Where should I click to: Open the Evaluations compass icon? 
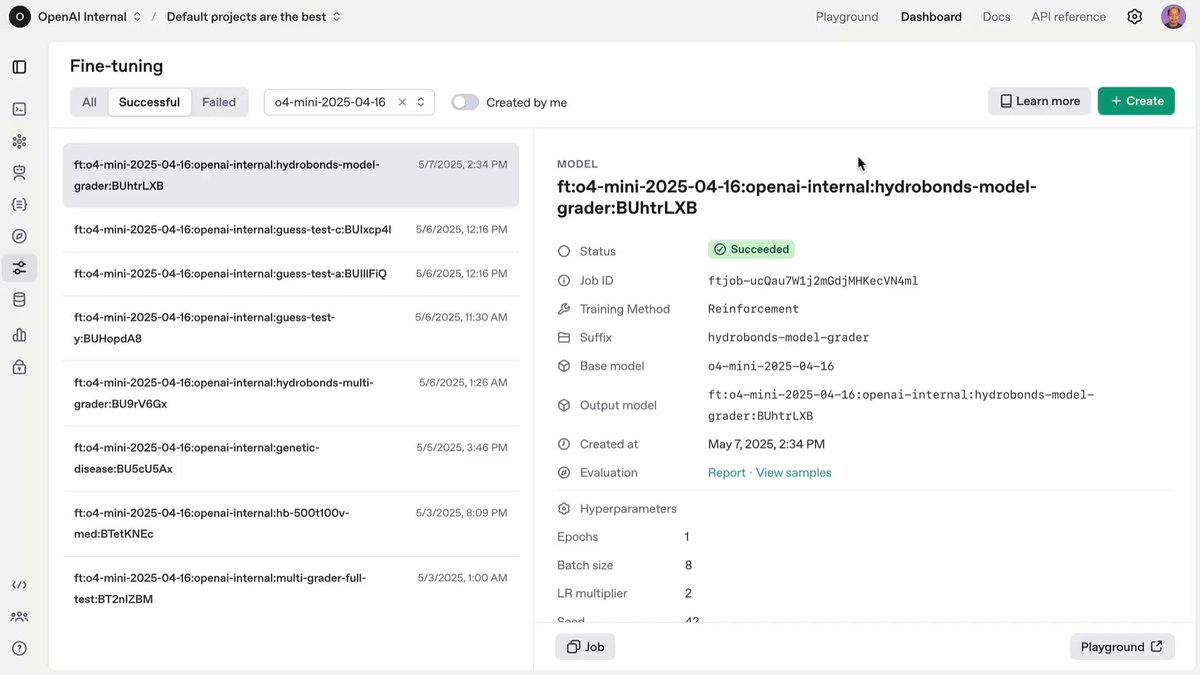[18, 235]
